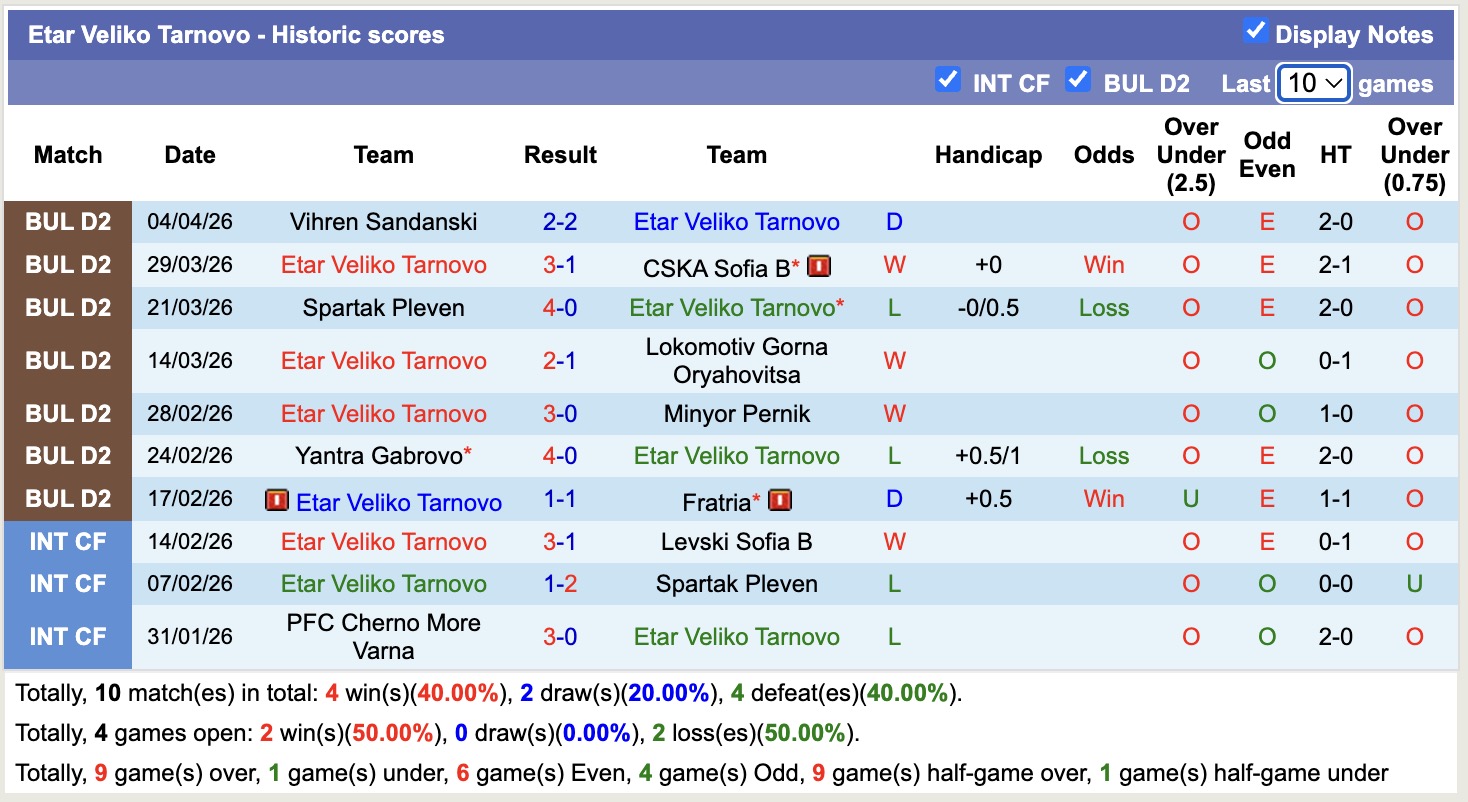Click the 2-2 result on 04/04/26
This screenshot has height=802, width=1468.
tap(560, 222)
